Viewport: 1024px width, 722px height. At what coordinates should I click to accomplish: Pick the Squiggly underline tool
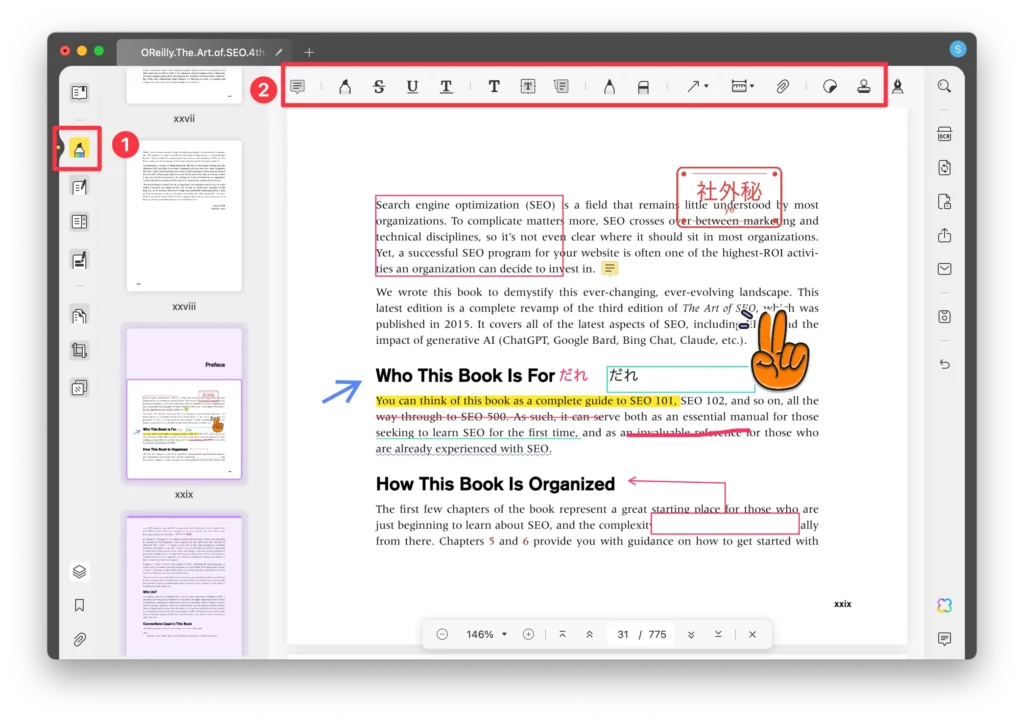(446, 87)
